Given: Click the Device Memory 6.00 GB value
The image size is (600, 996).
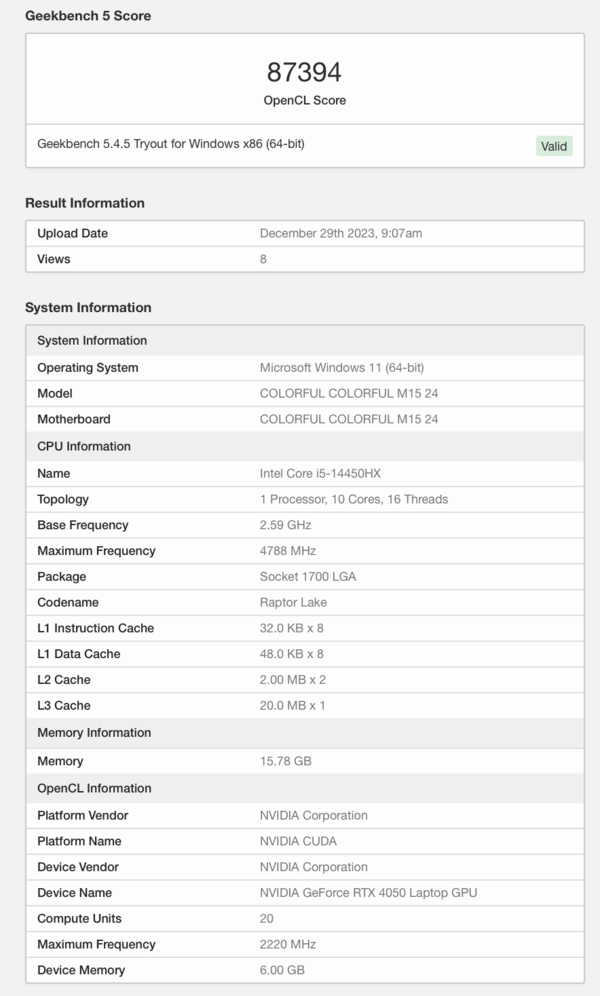Looking at the screenshot, I should point(282,970).
